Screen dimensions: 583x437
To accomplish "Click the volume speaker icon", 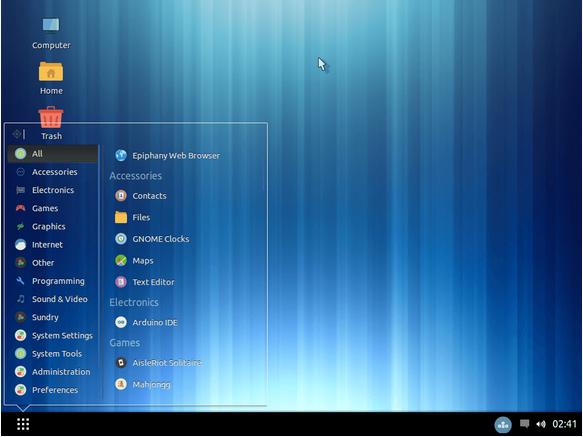I will (541, 424).
